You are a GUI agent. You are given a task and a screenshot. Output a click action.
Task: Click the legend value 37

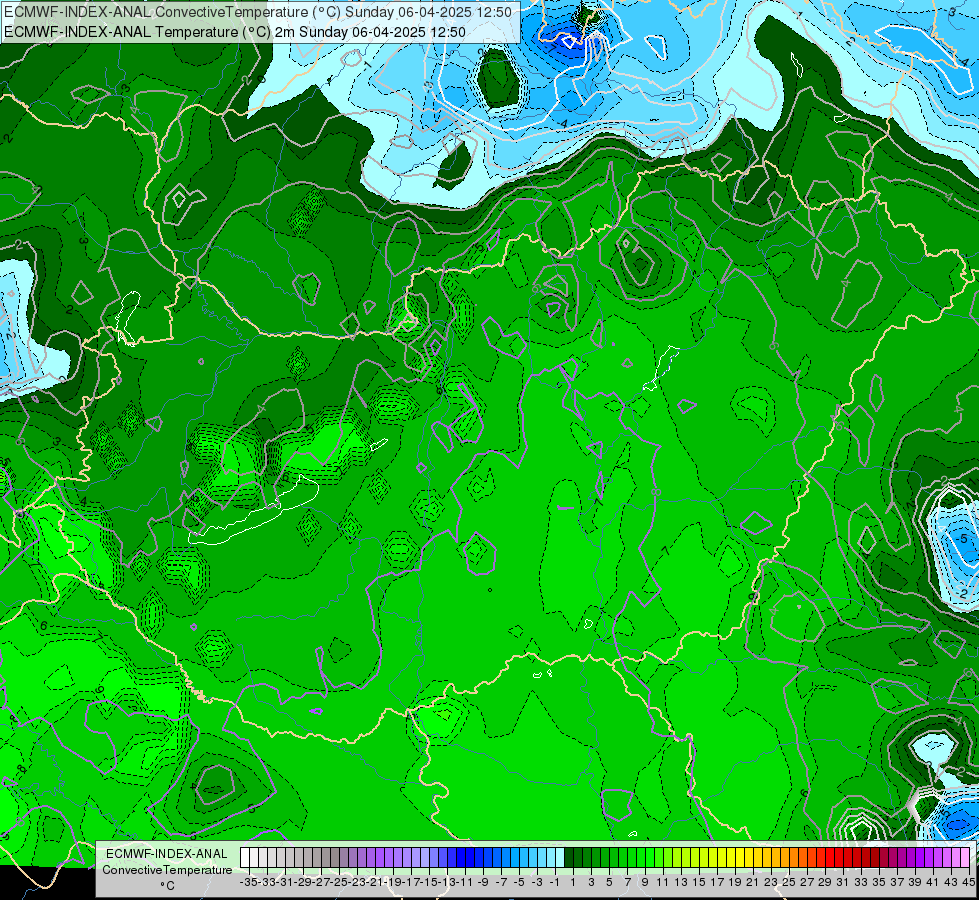coord(897,882)
